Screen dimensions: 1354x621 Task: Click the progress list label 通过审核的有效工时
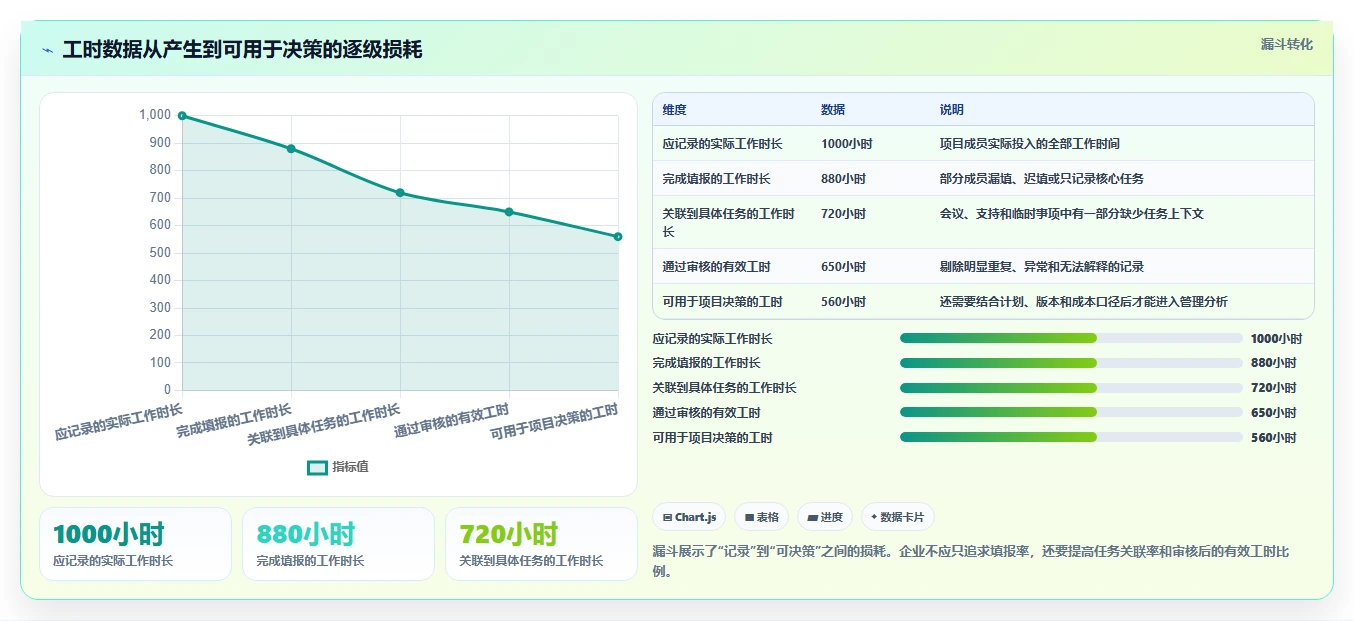706,413
